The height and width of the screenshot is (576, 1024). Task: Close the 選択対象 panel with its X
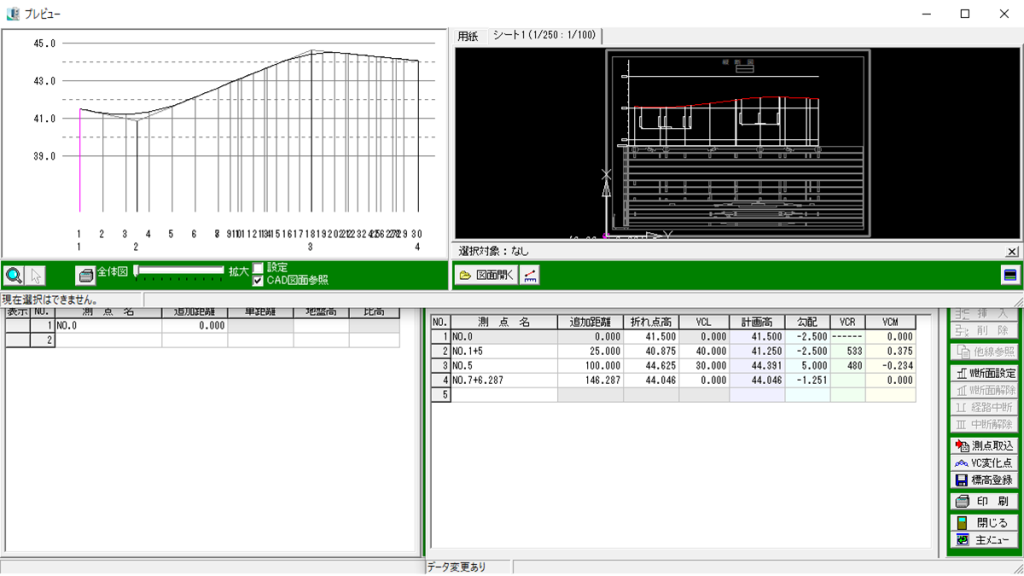tap(1012, 252)
